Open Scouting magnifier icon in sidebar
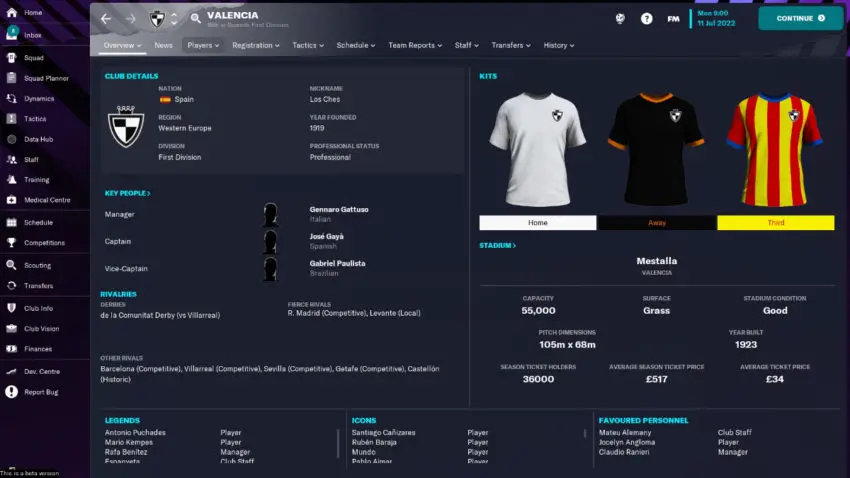 pos(11,265)
